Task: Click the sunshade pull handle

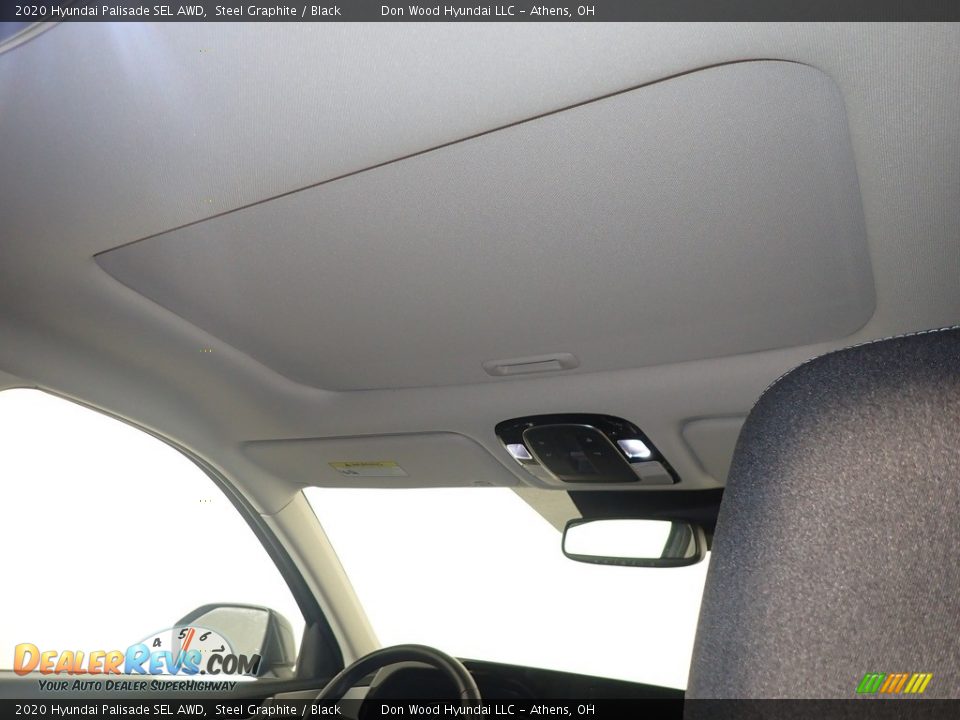Action: point(530,365)
